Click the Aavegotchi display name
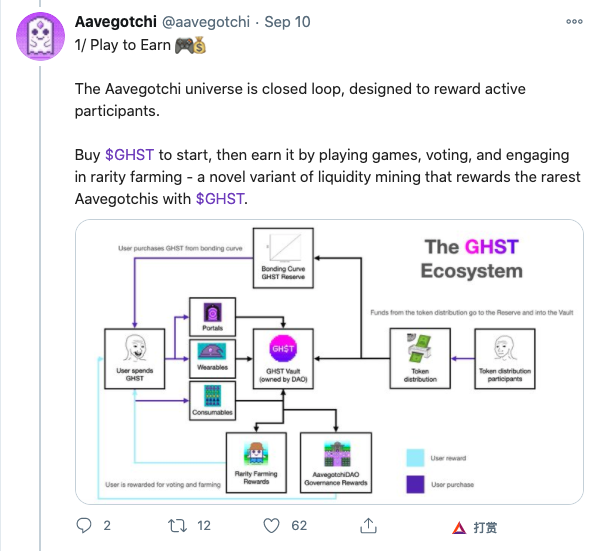Image resolution: width=598 pixels, height=551 pixels. (x=116, y=22)
